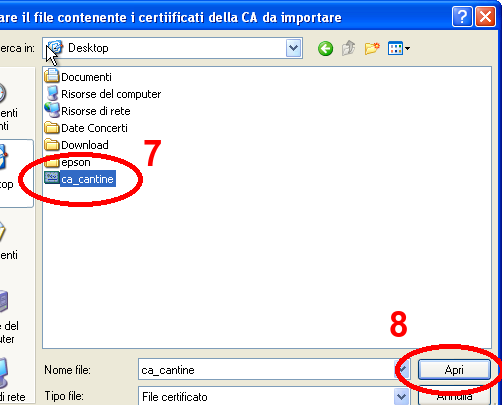Select Risorse del computer item

pos(103,94)
